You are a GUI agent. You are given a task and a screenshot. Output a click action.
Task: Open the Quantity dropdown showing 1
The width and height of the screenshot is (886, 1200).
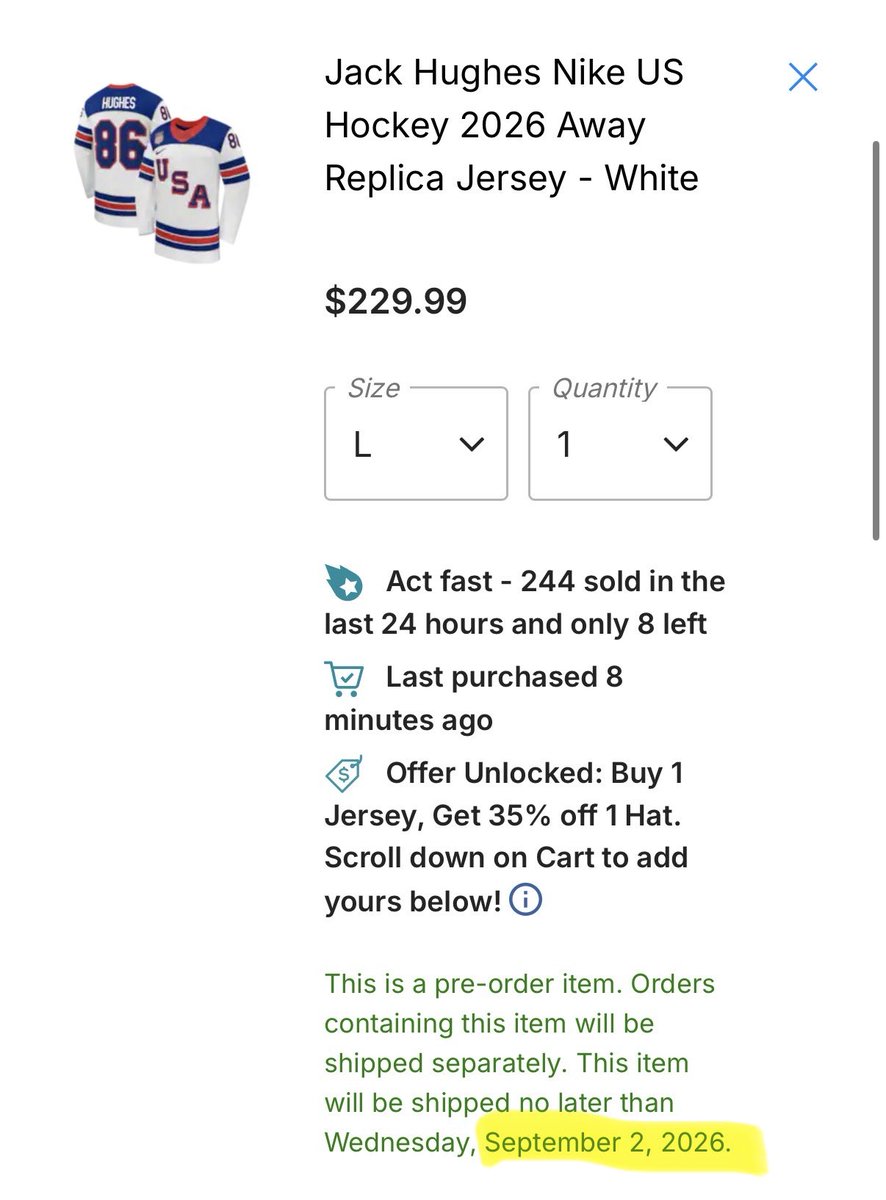coord(620,443)
